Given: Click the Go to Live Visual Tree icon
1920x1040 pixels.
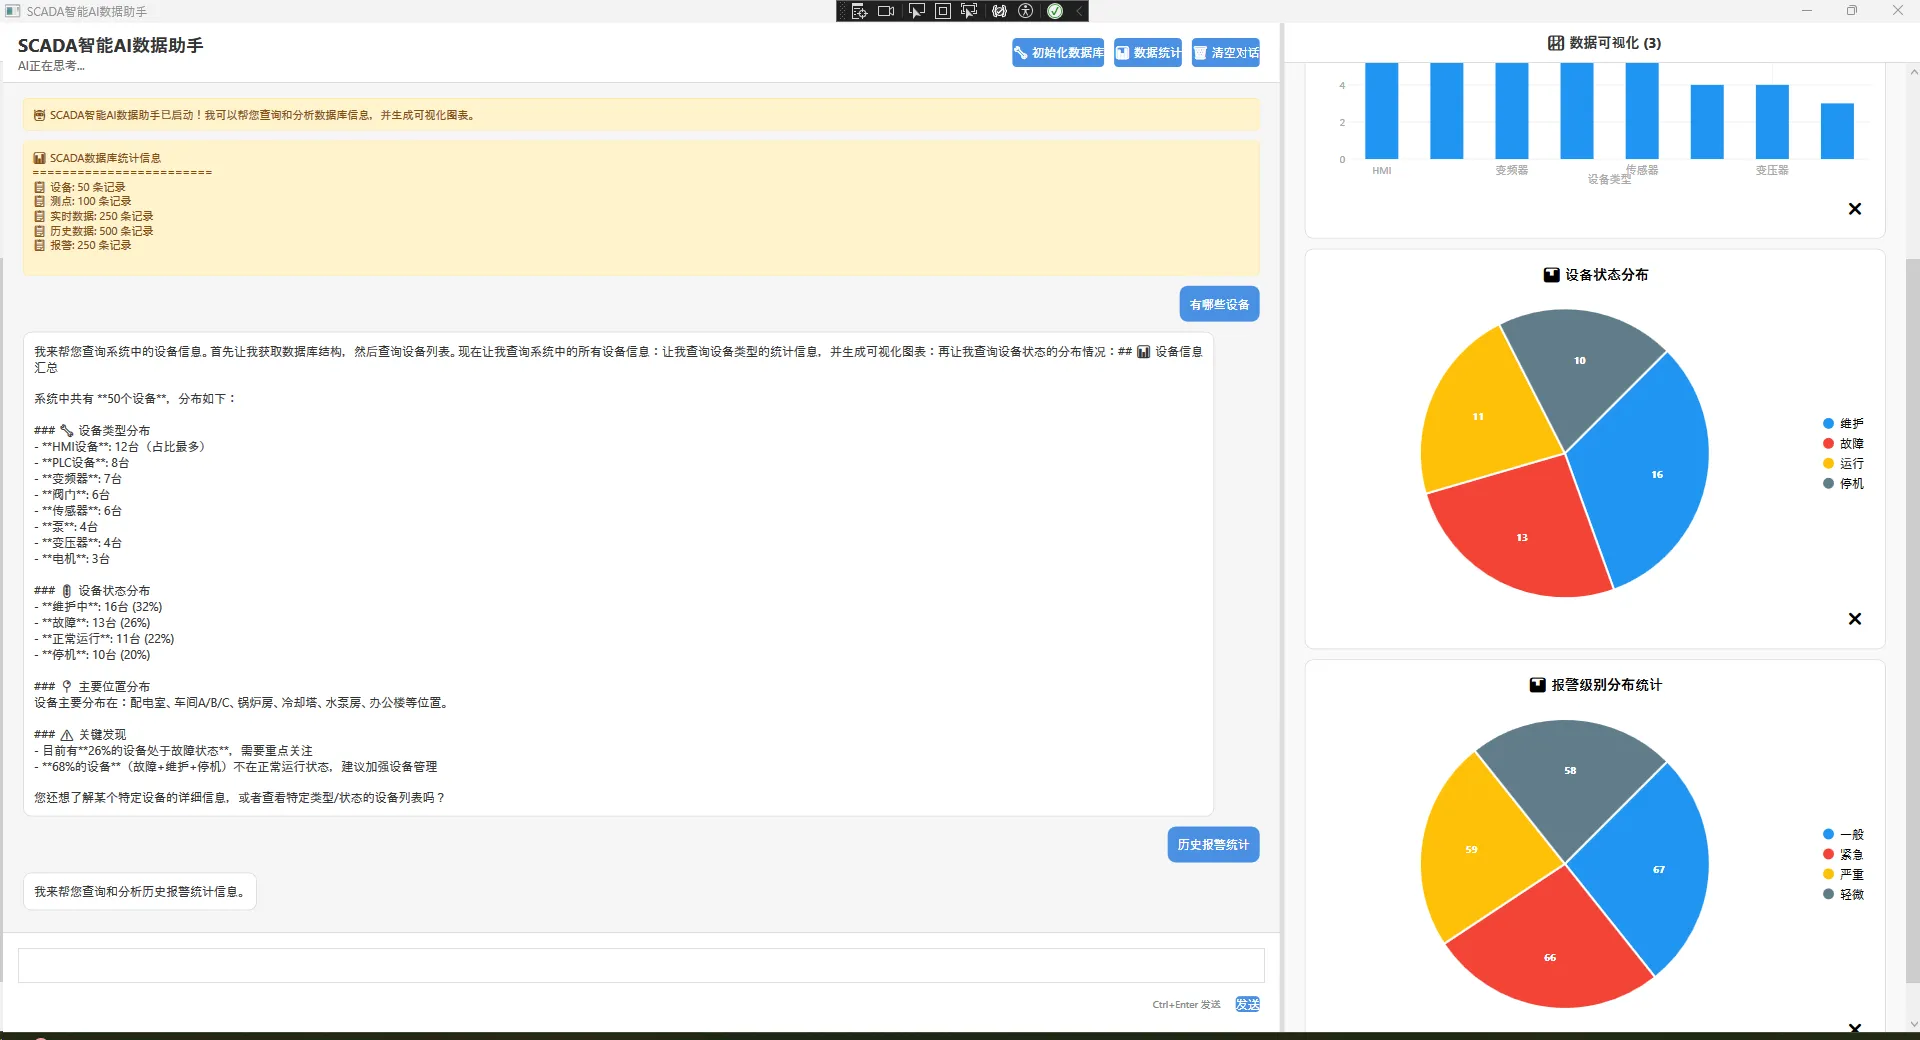Looking at the screenshot, I should 858,11.
